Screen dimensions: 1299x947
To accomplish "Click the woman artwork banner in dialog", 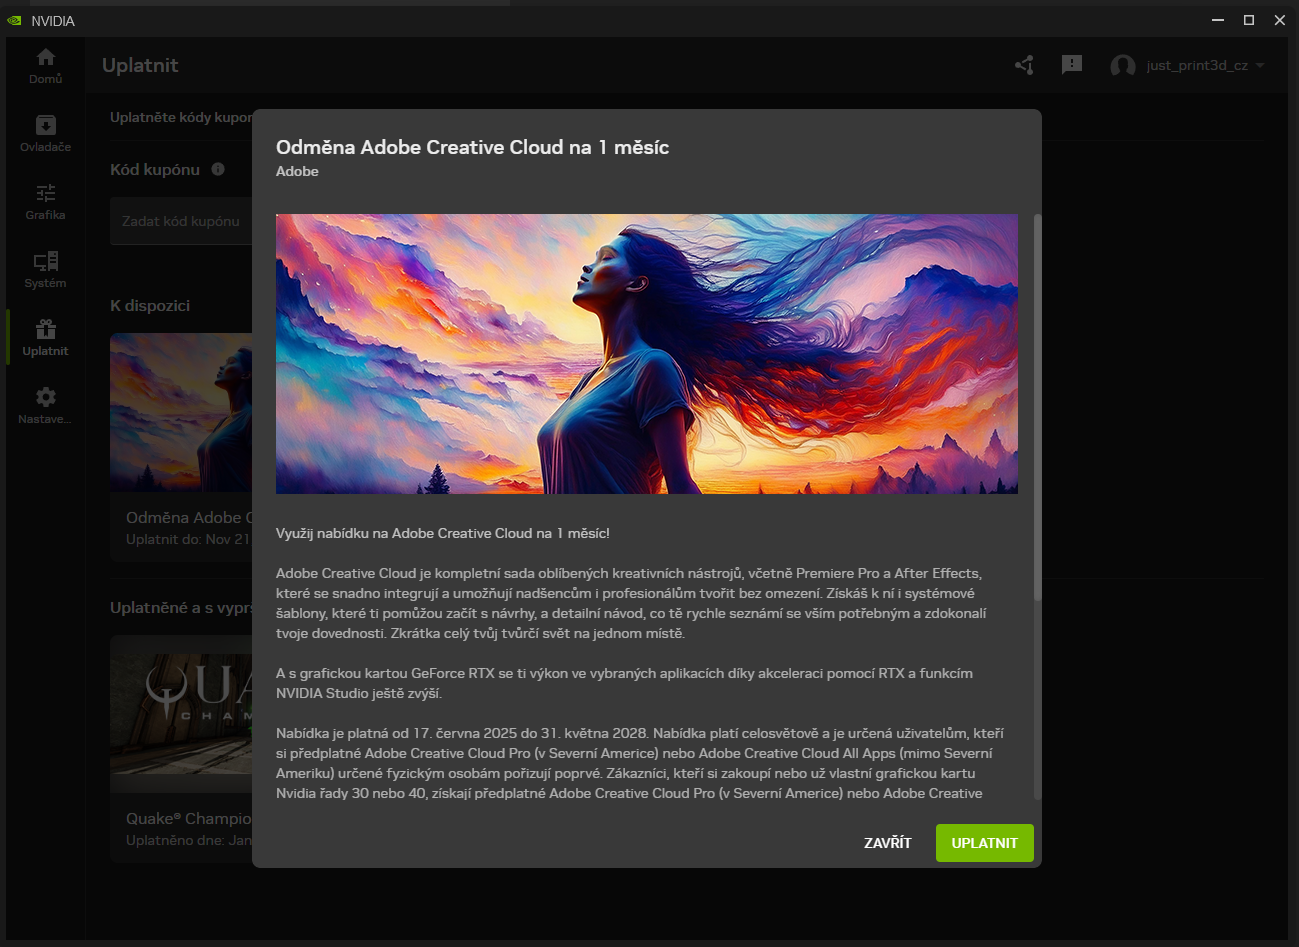I will click(x=647, y=354).
